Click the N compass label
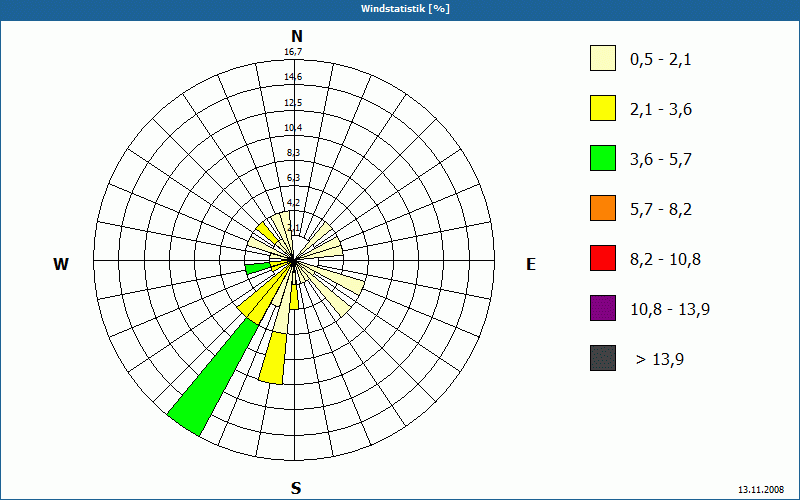Image resolution: width=800 pixels, height=500 pixels. [x=297, y=36]
